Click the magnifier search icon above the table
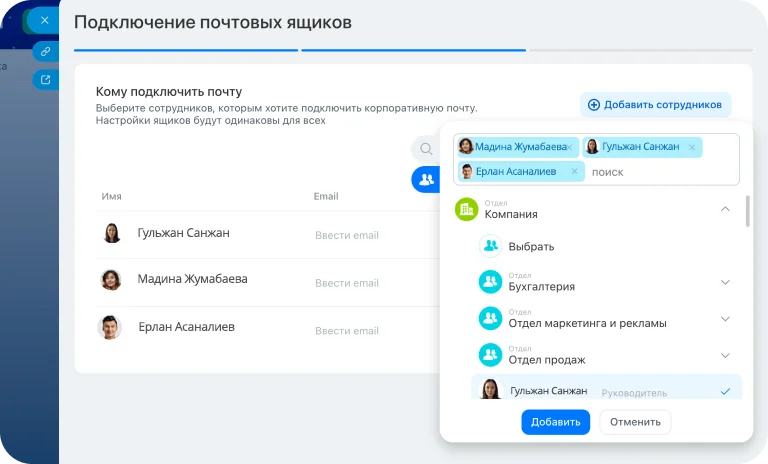Screen dimensions: 768x464 (x=426, y=149)
